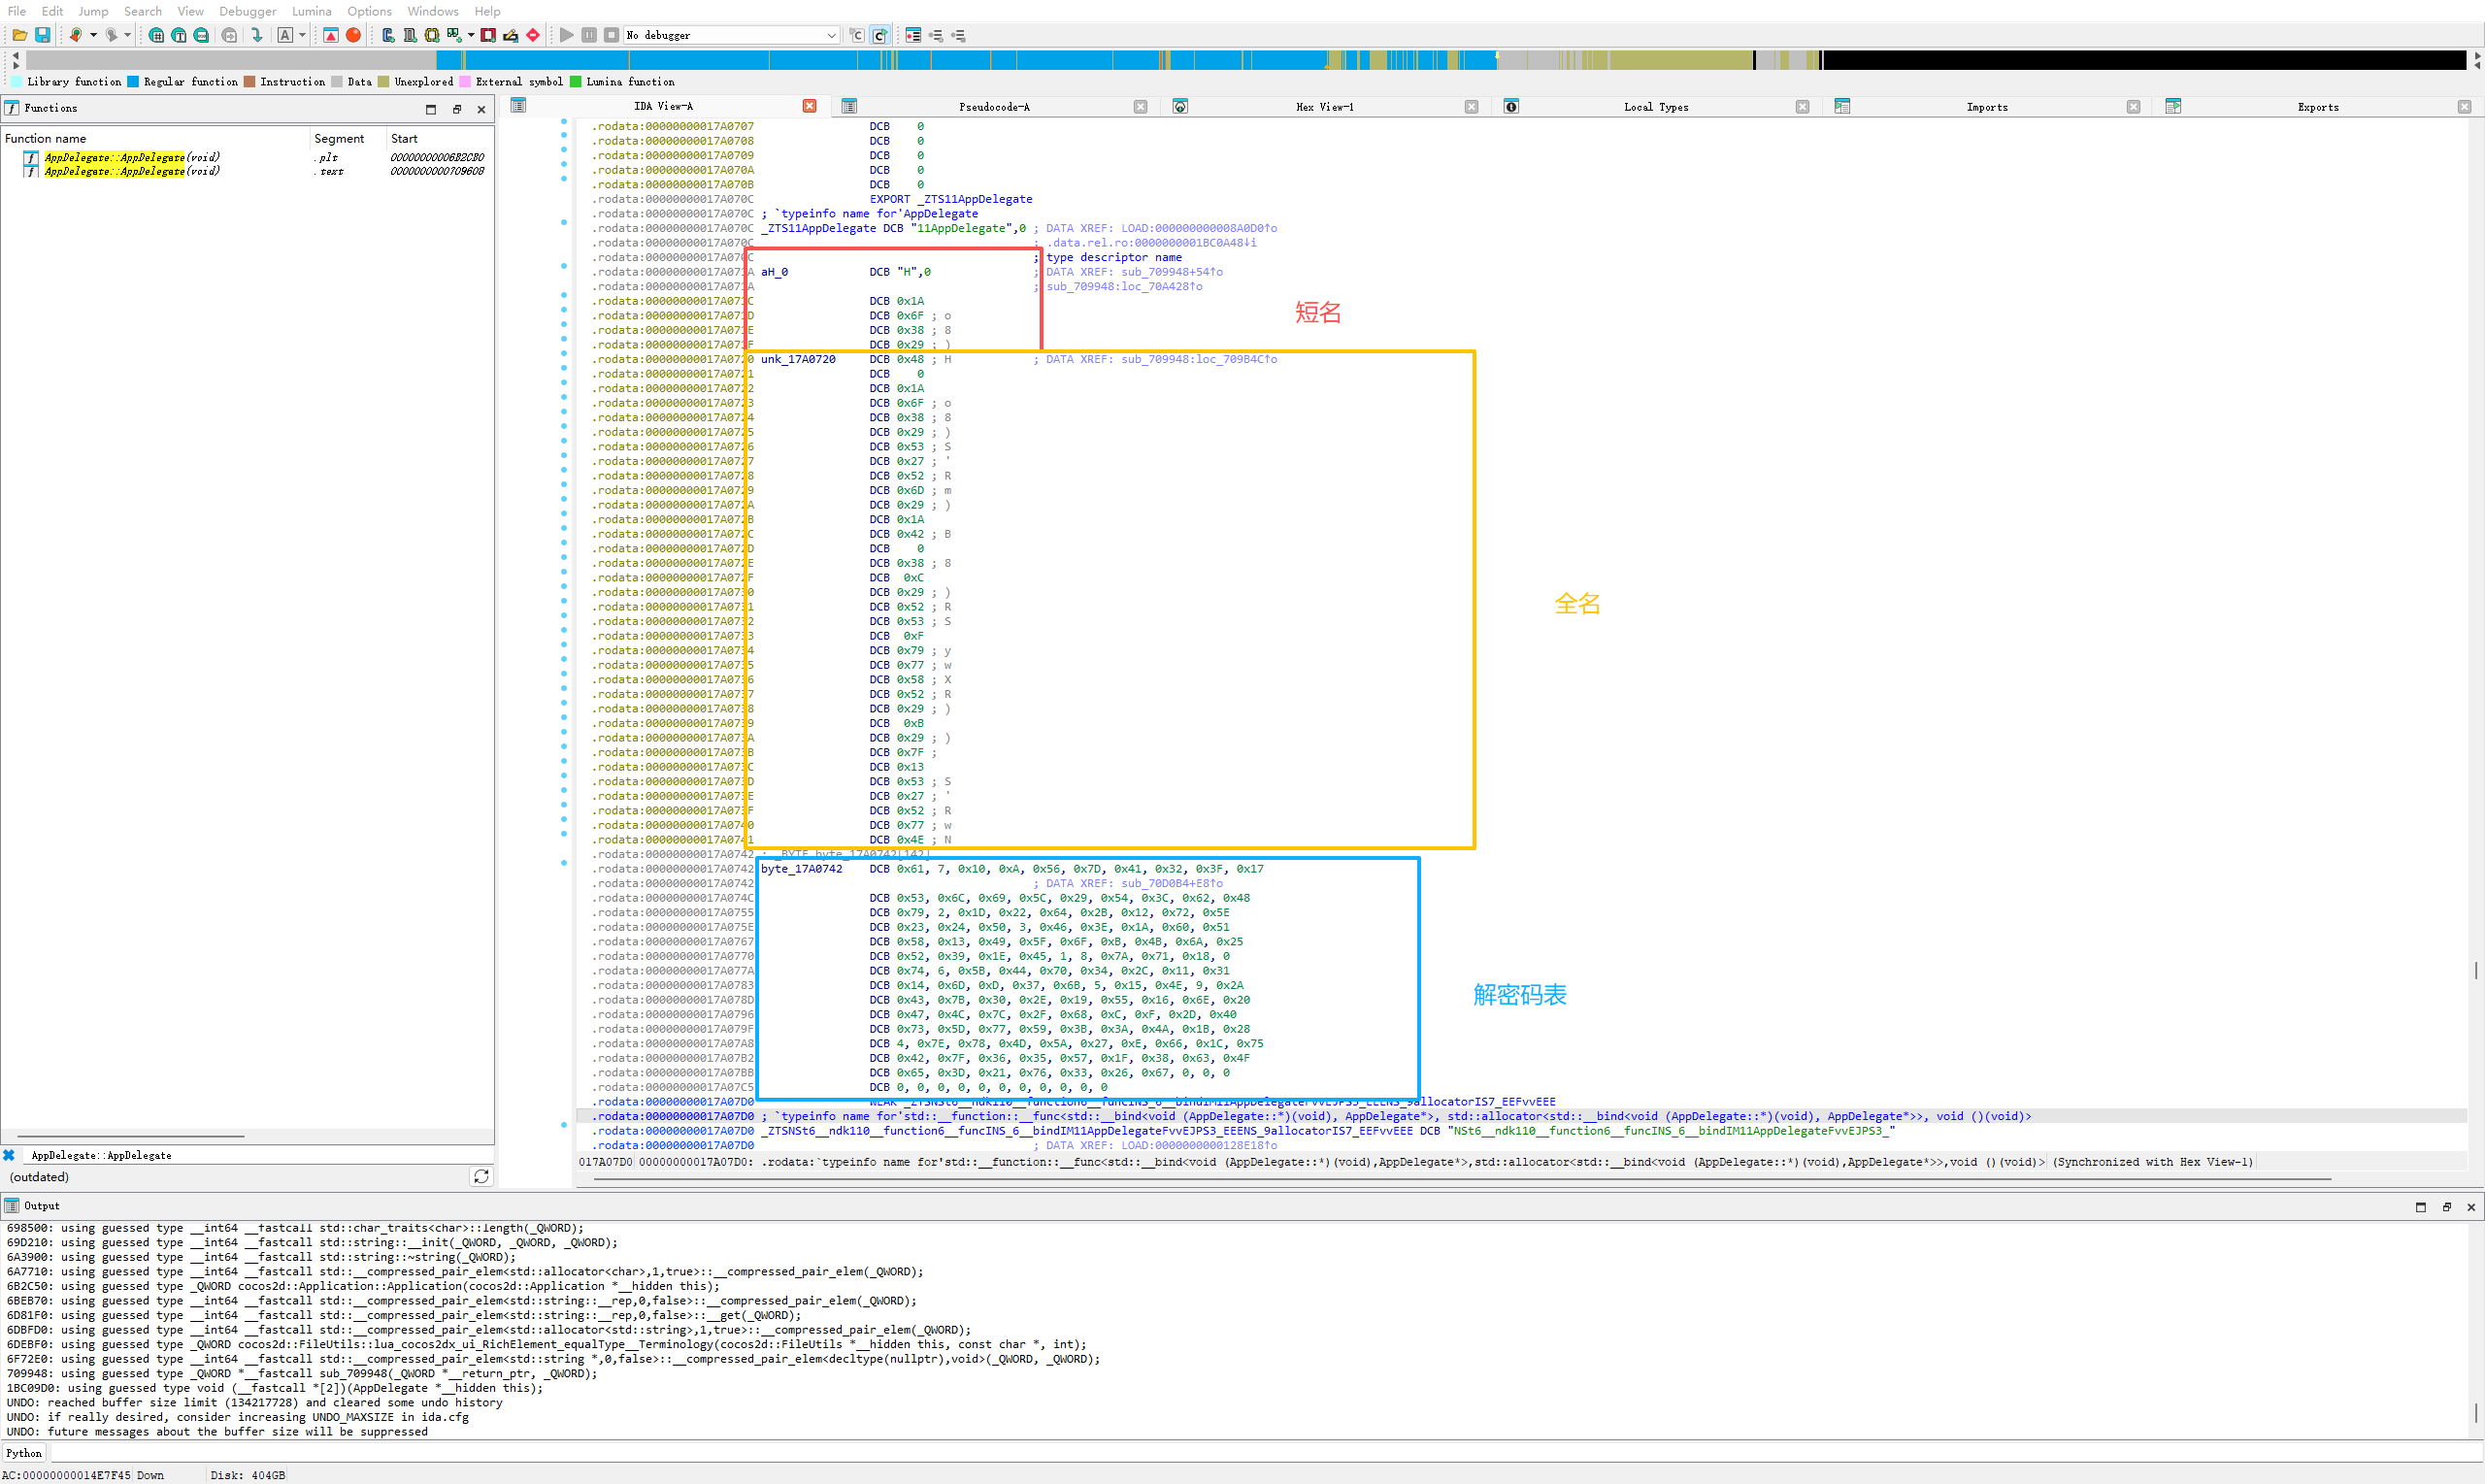Click the Python command input field

point(1200,1453)
